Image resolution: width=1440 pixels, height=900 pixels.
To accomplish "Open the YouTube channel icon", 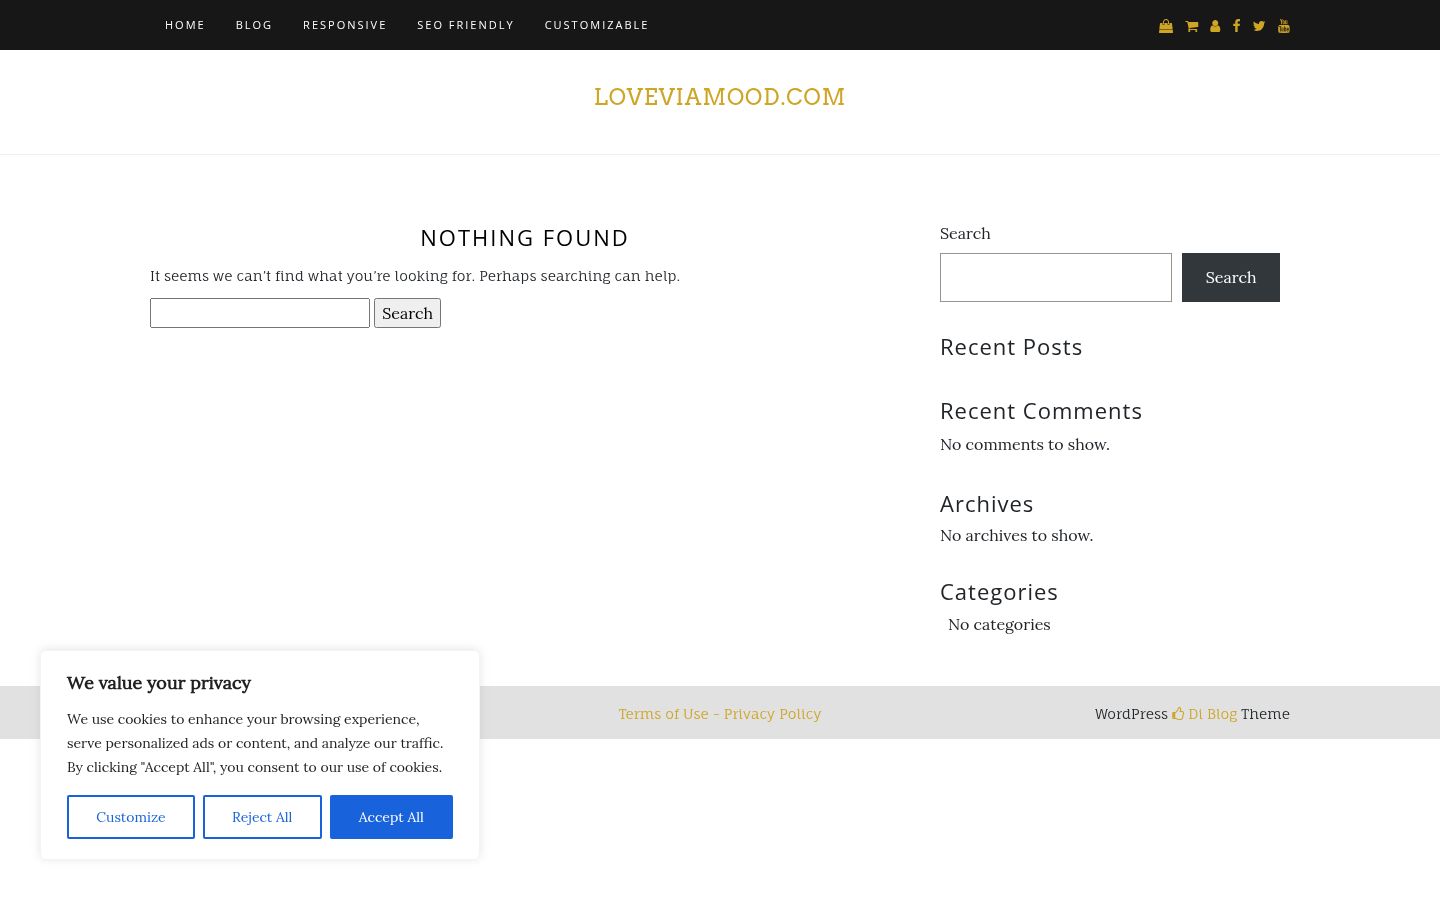I will click(x=1284, y=26).
